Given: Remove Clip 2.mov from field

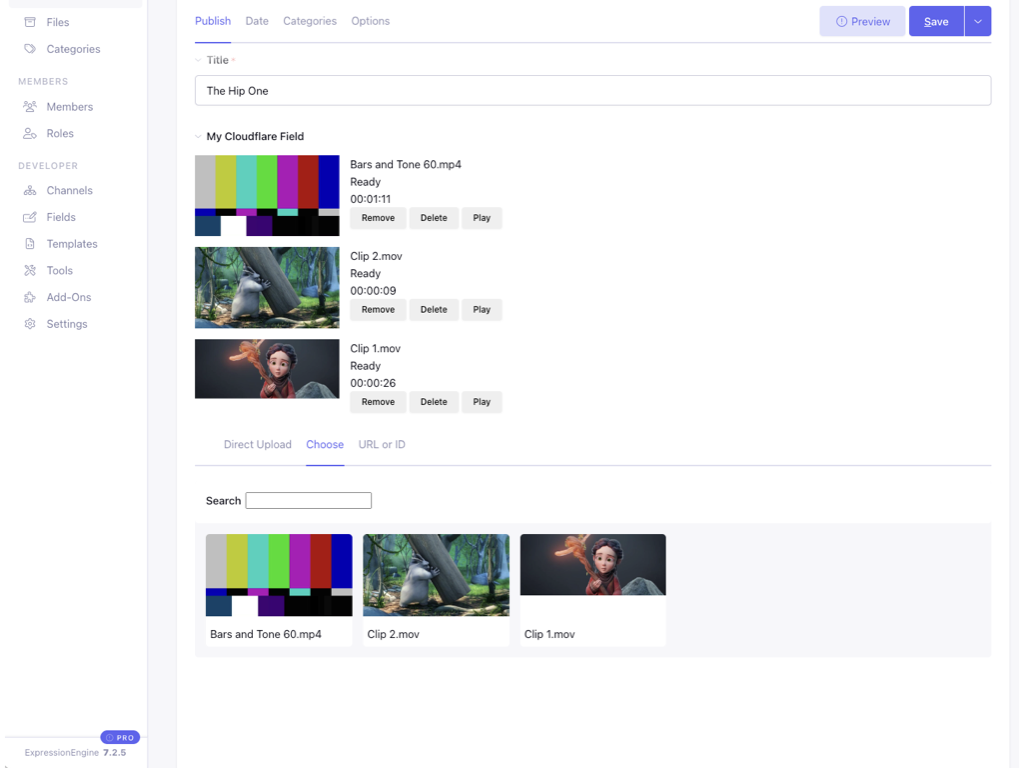Looking at the screenshot, I should pyautogui.click(x=378, y=310).
